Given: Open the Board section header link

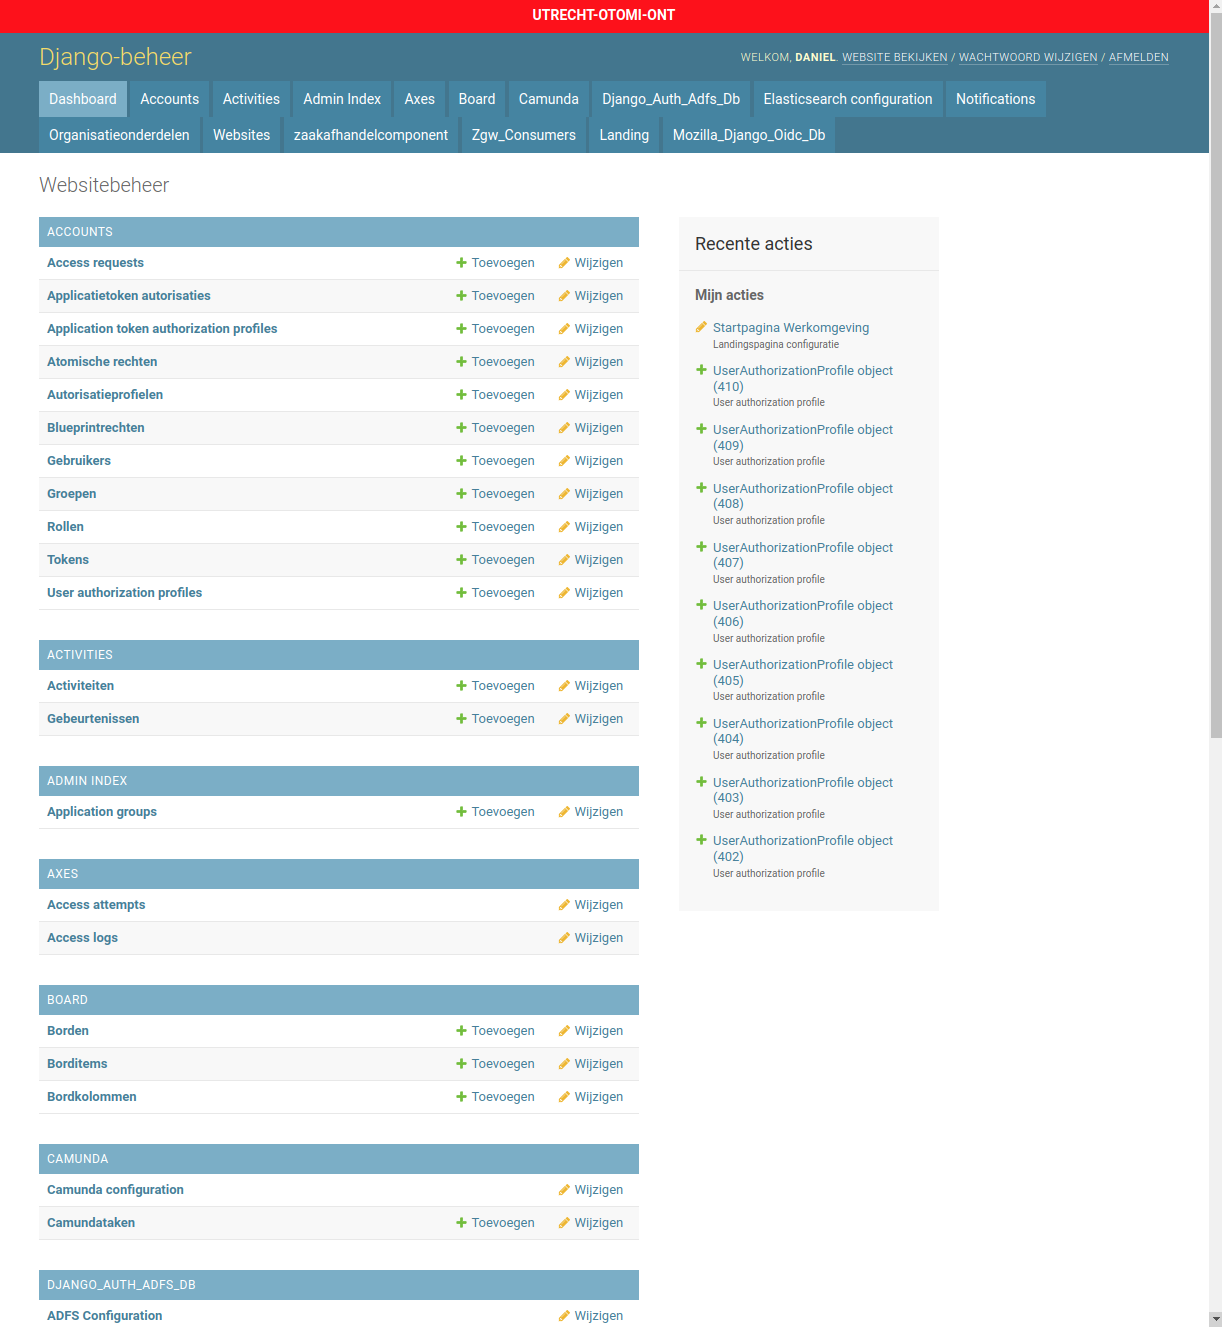Looking at the screenshot, I should 67,1000.
